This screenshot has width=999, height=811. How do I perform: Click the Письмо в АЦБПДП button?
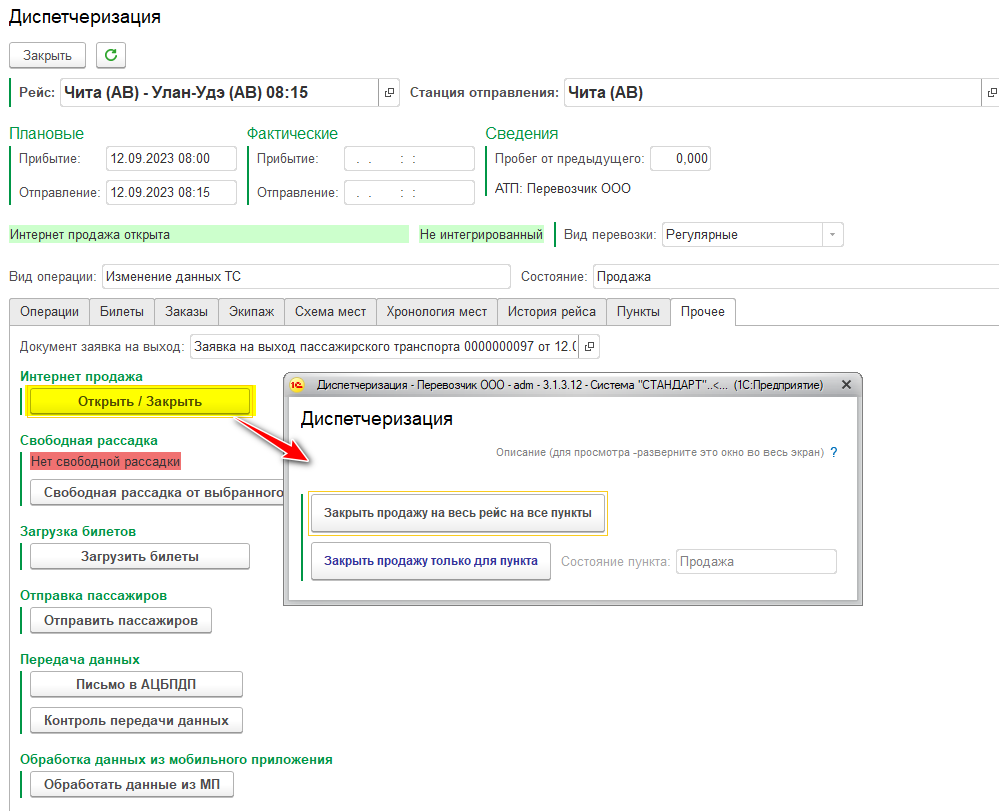(x=136, y=685)
